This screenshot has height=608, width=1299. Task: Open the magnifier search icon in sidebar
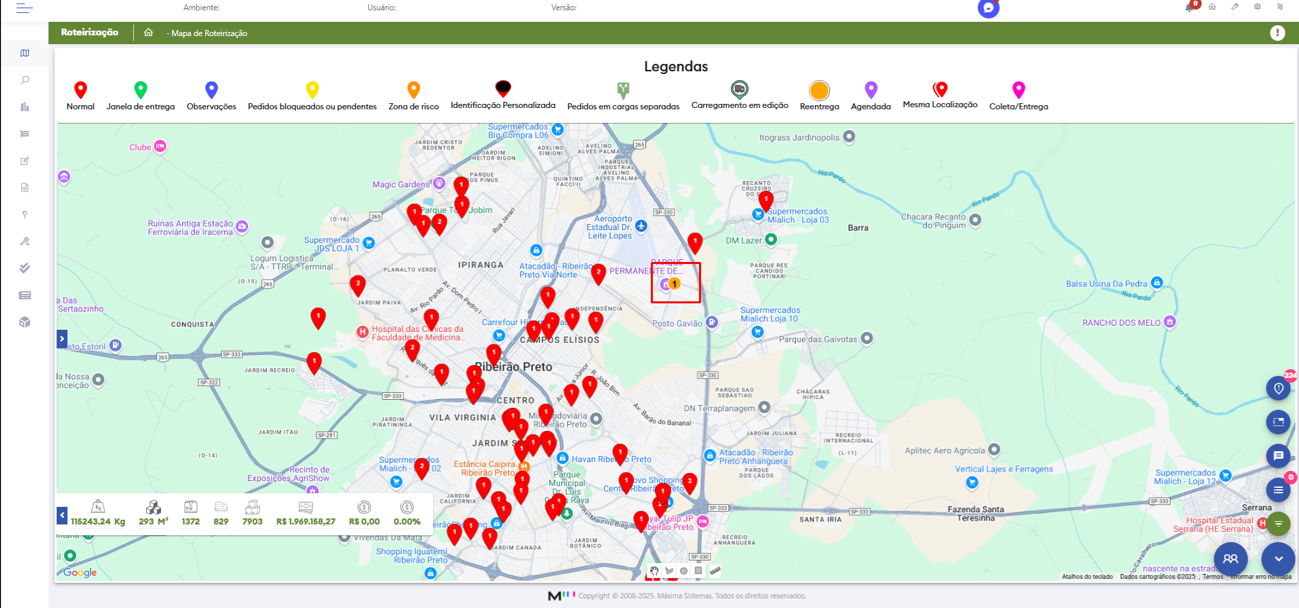point(25,80)
